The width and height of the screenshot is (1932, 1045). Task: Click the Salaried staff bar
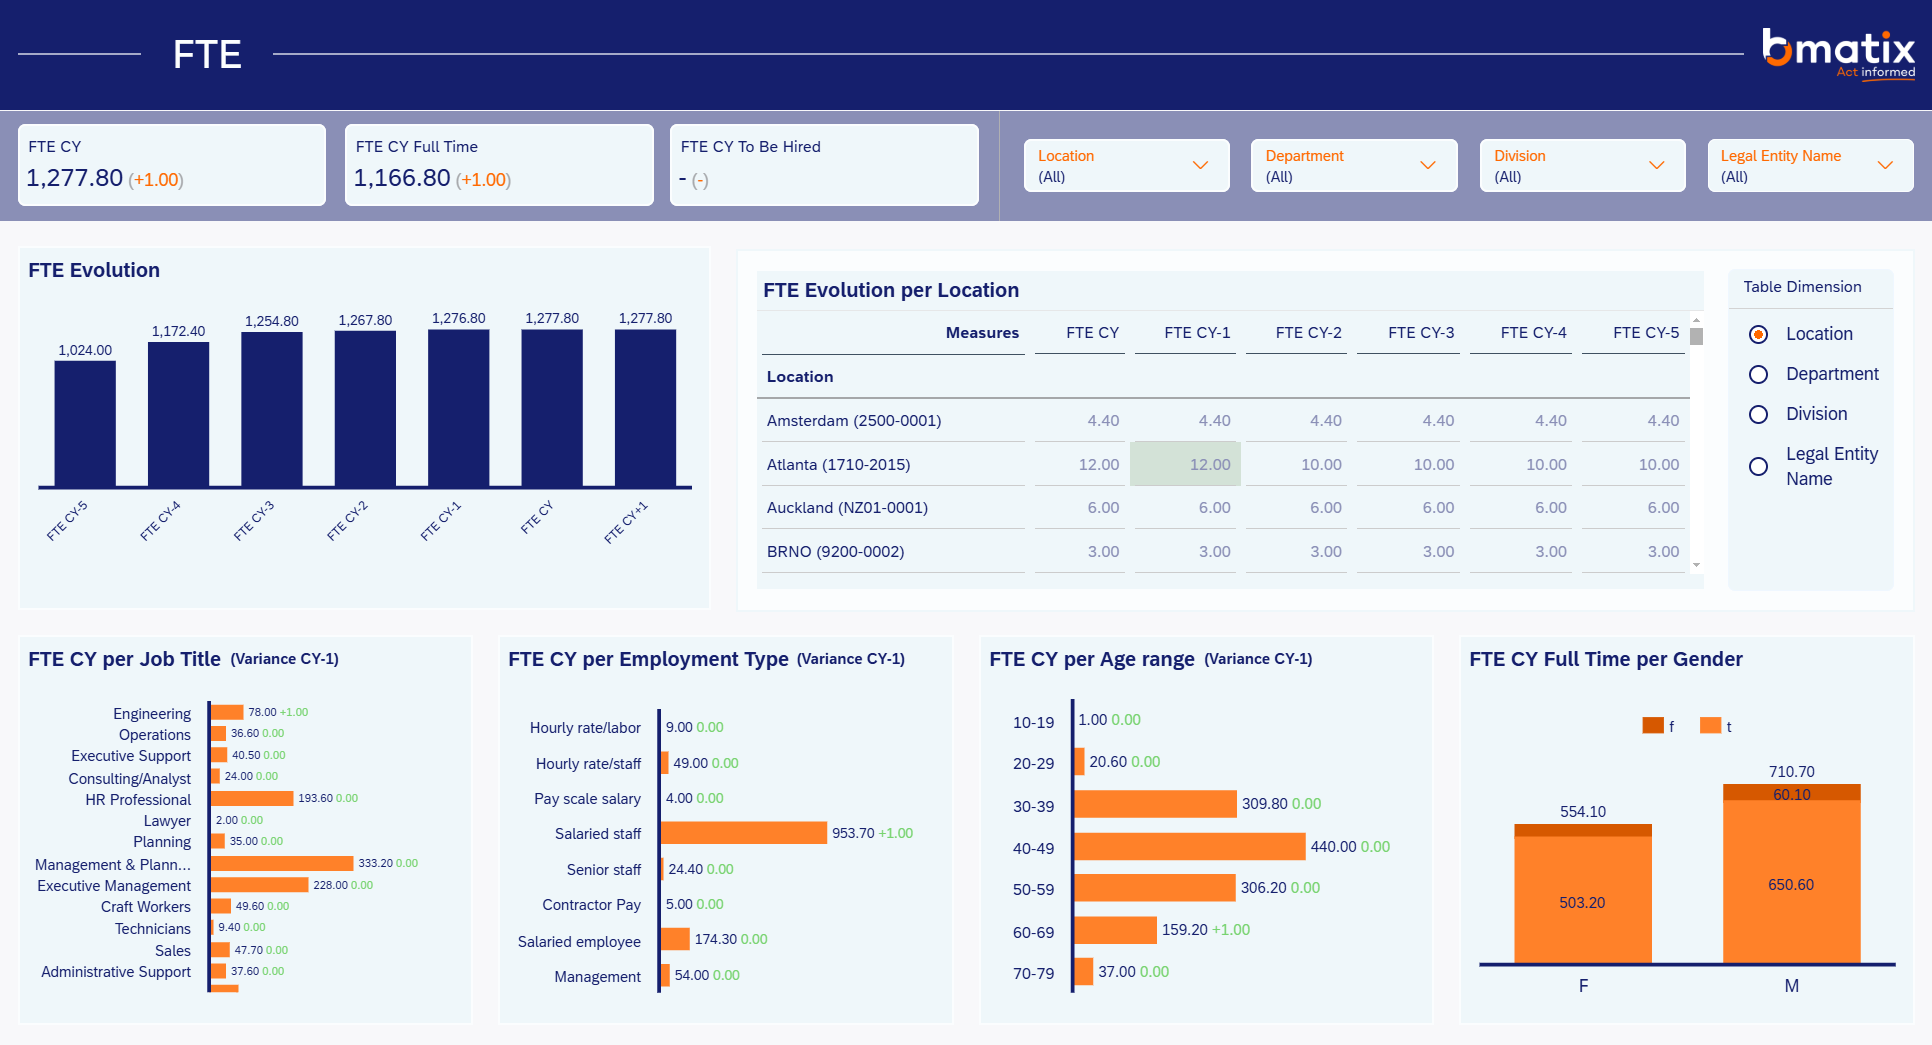click(x=744, y=833)
